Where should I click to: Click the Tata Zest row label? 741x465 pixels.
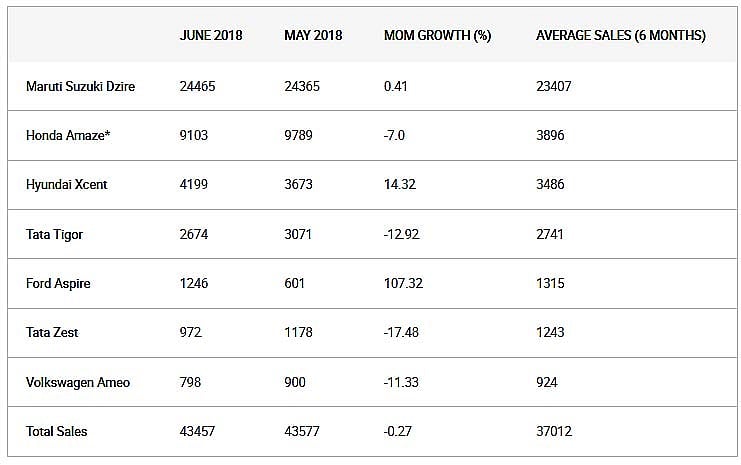[52, 333]
